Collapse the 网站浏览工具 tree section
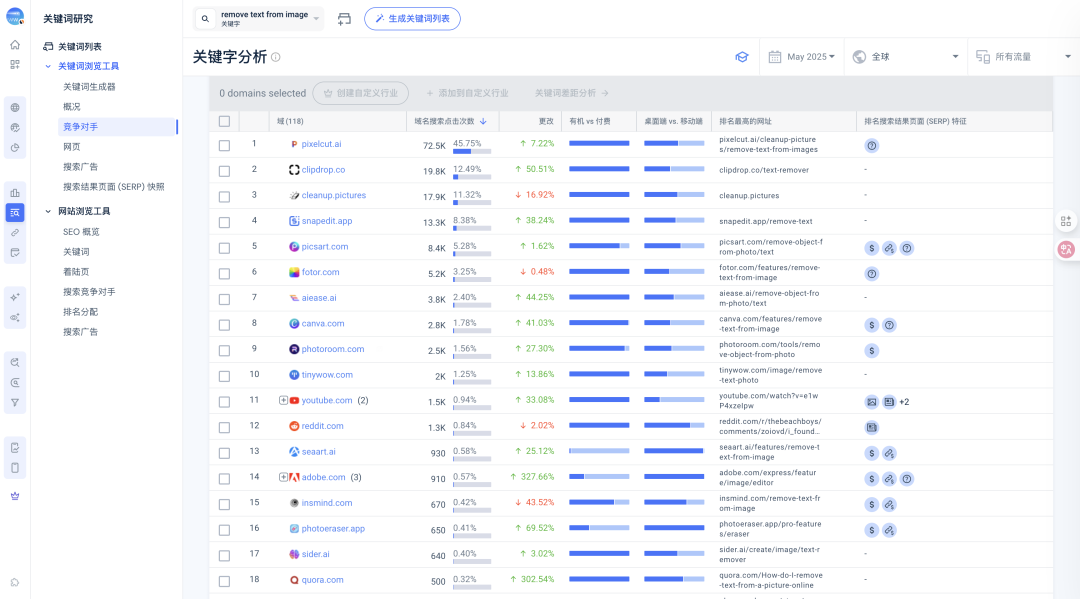The height and width of the screenshot is (599, 1080). (48, 211)
